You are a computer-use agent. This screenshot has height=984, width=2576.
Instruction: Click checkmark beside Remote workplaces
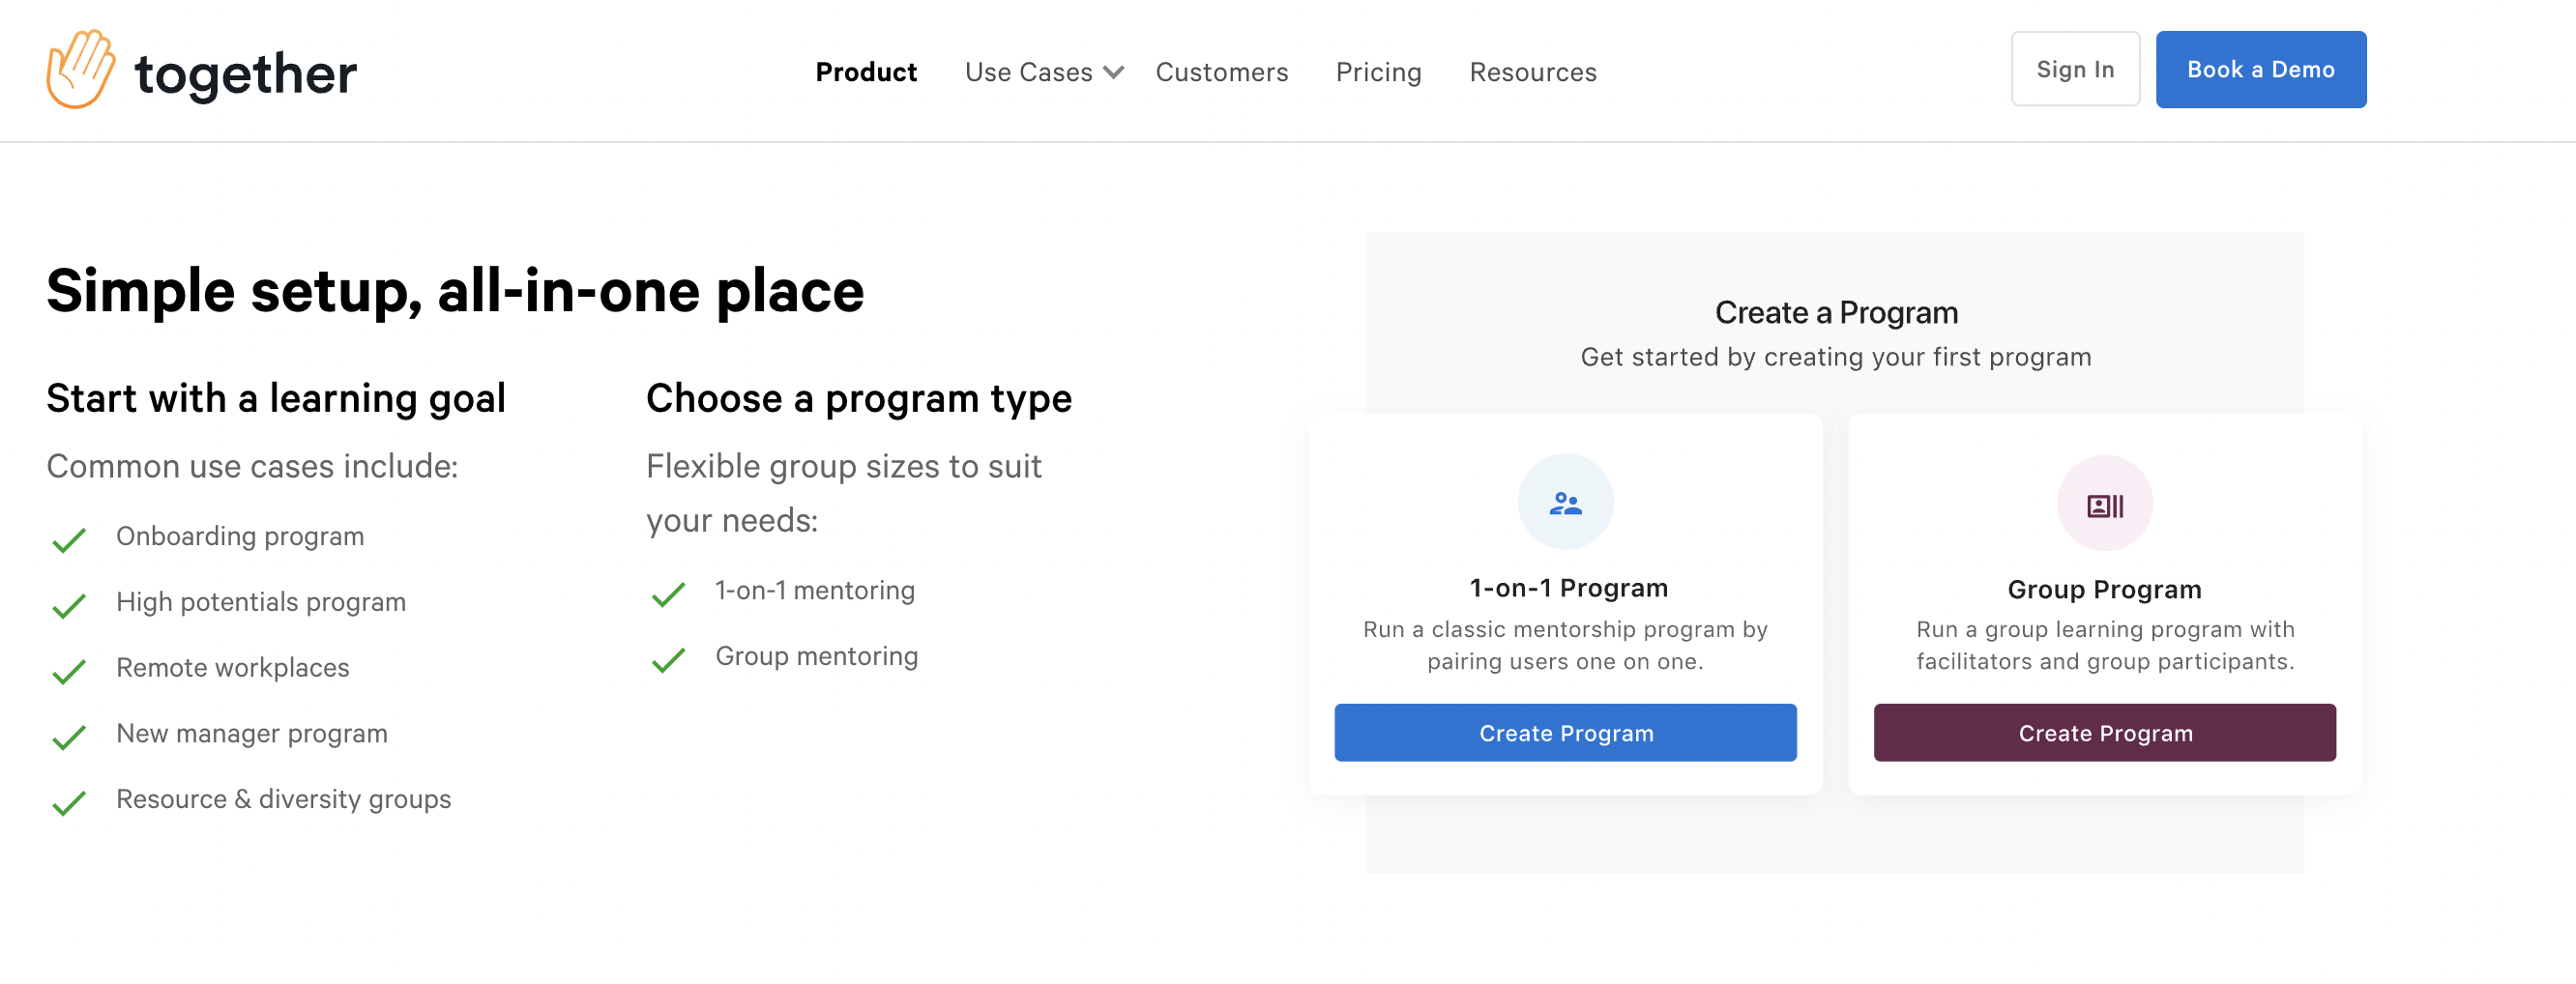69,672
